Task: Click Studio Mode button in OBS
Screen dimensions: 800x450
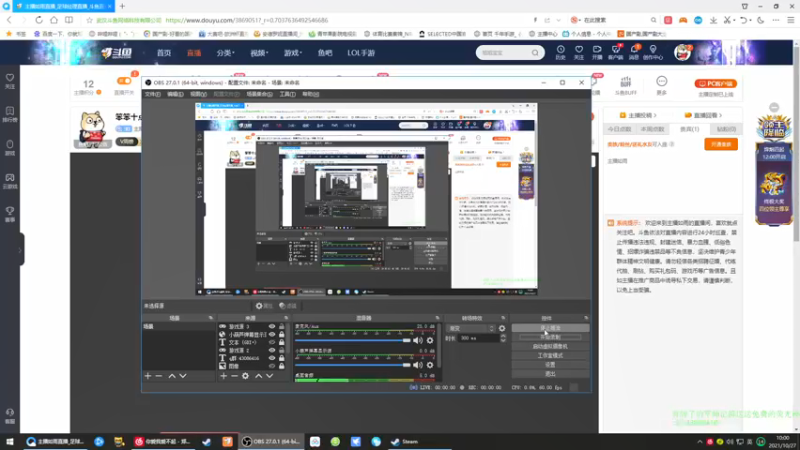Action: pos(550,356)
